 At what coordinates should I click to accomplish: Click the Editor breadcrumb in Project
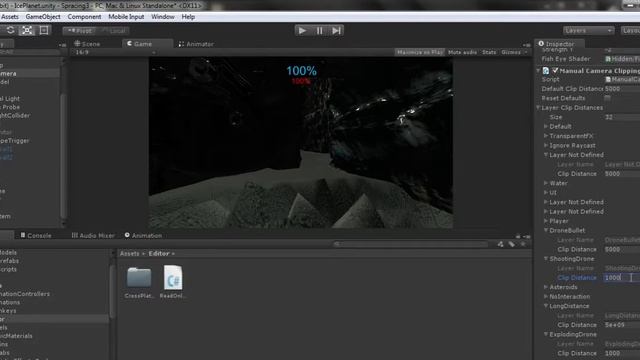point(159,253)
